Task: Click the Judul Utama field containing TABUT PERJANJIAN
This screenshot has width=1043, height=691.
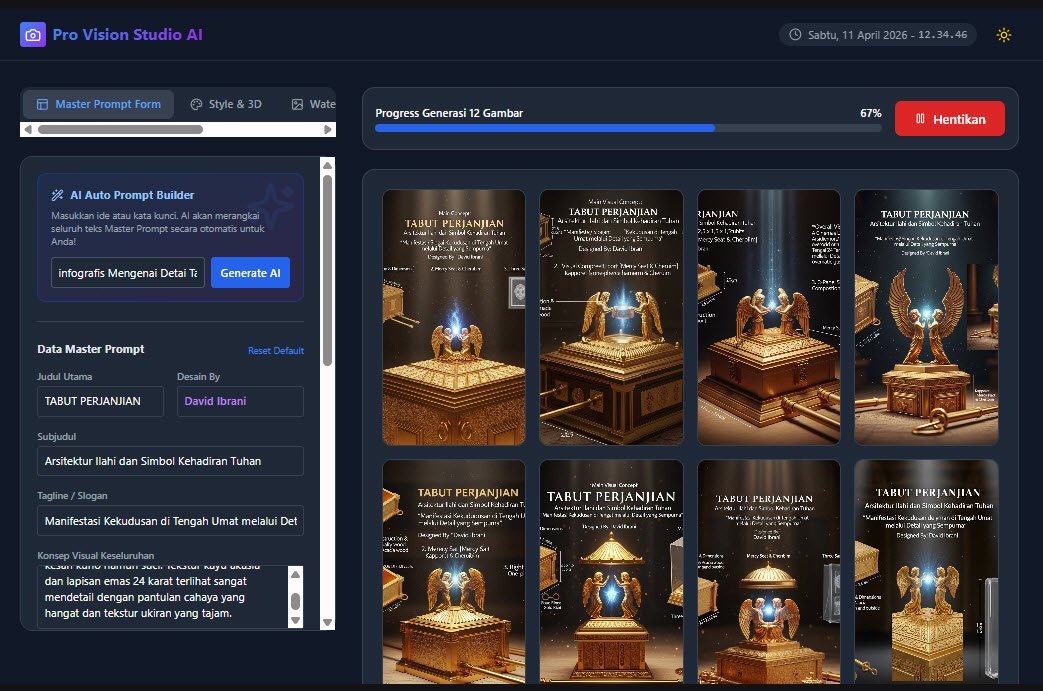Action: pos(100,401)
